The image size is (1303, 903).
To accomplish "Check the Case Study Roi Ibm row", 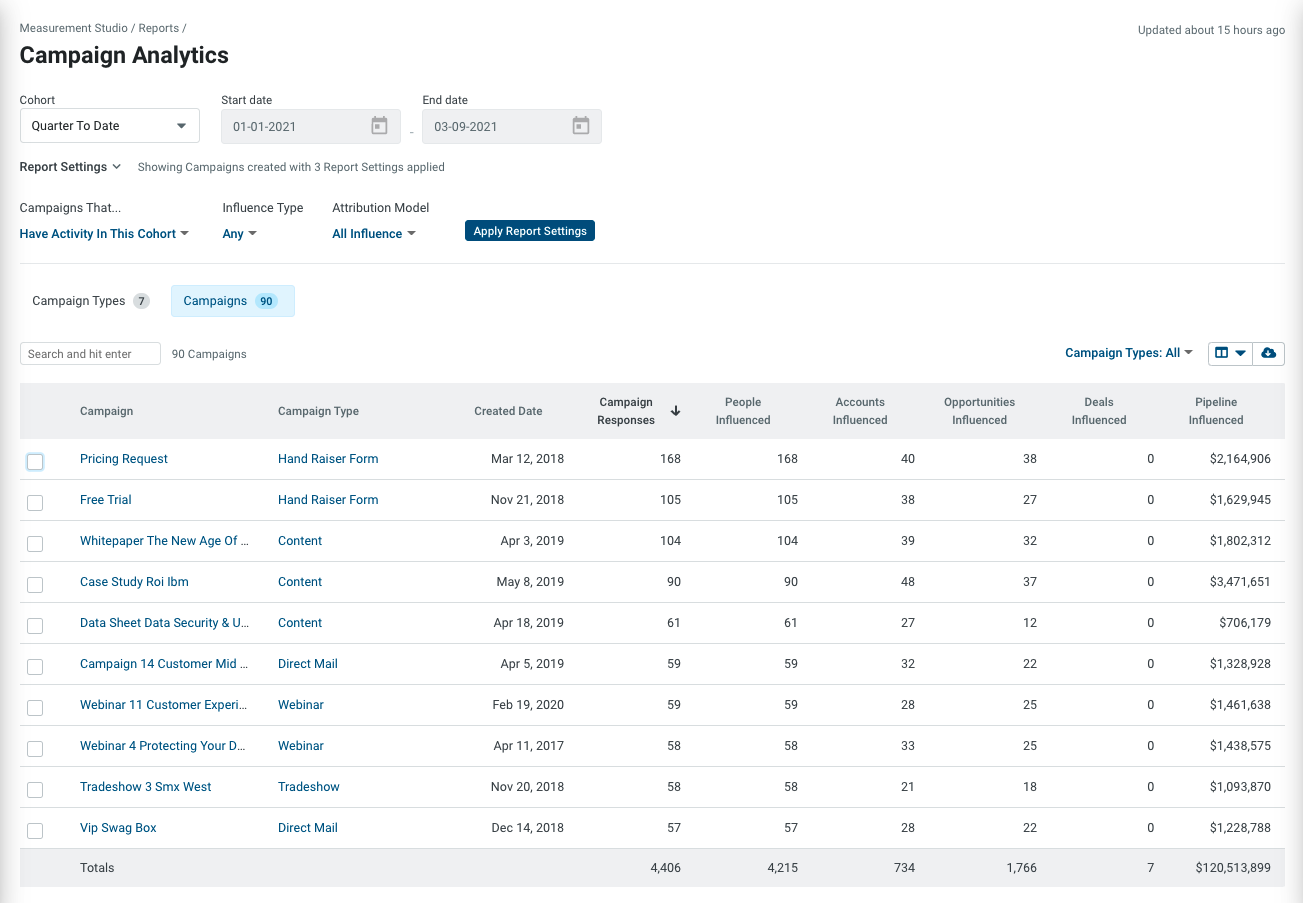I will pos(35,585).
